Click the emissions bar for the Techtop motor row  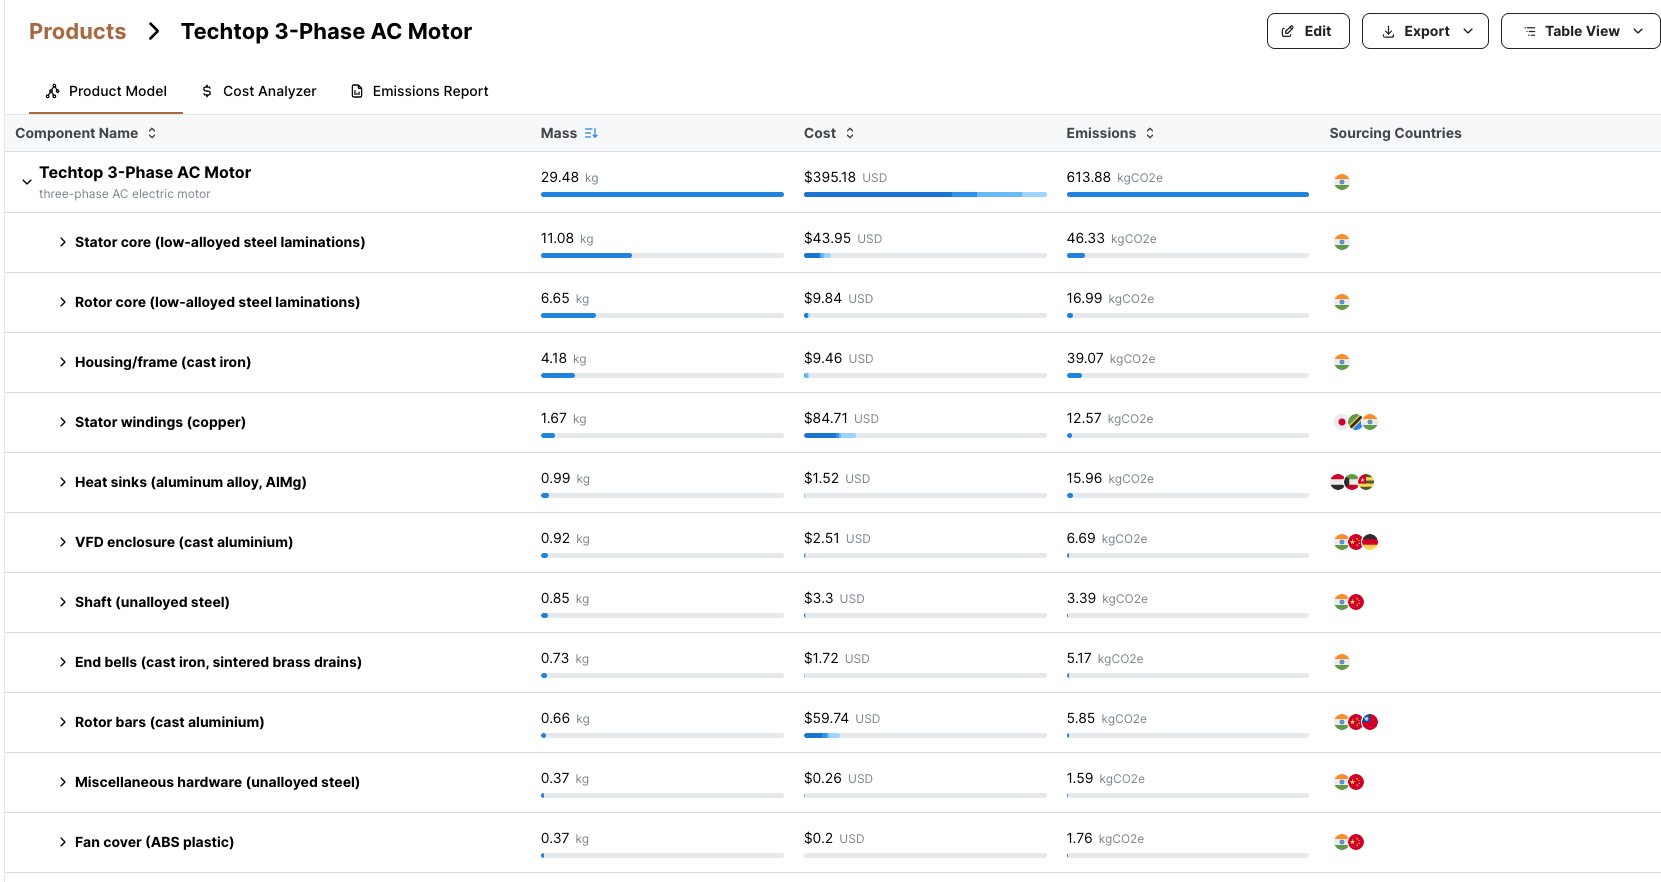(1188, 194)
